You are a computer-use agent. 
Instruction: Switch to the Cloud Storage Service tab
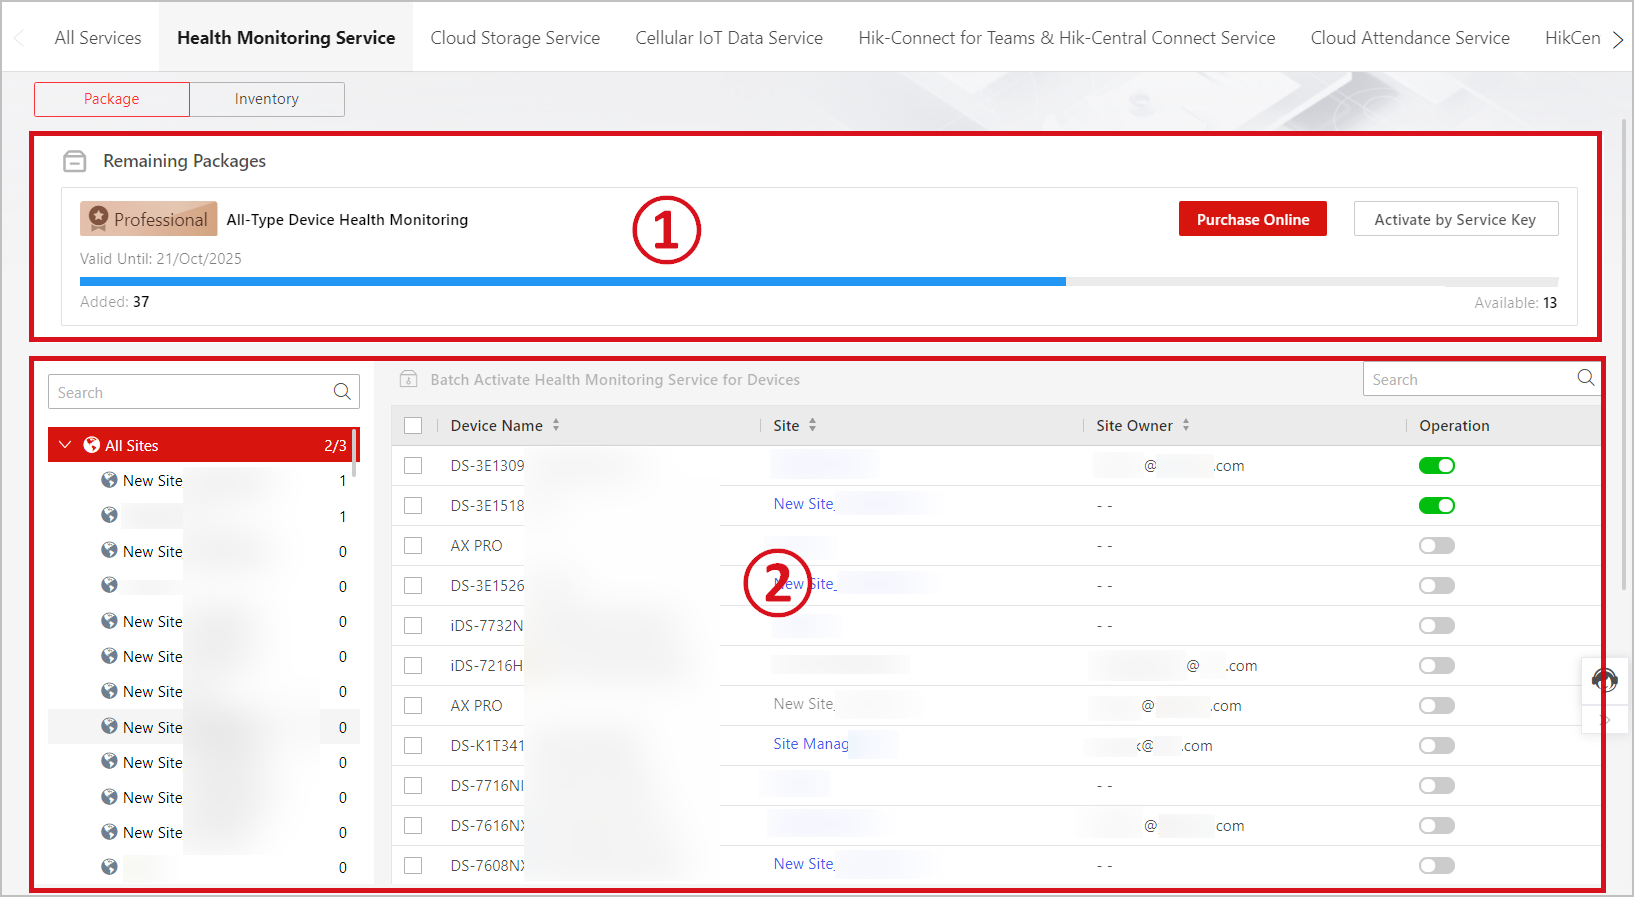point(515,38)
